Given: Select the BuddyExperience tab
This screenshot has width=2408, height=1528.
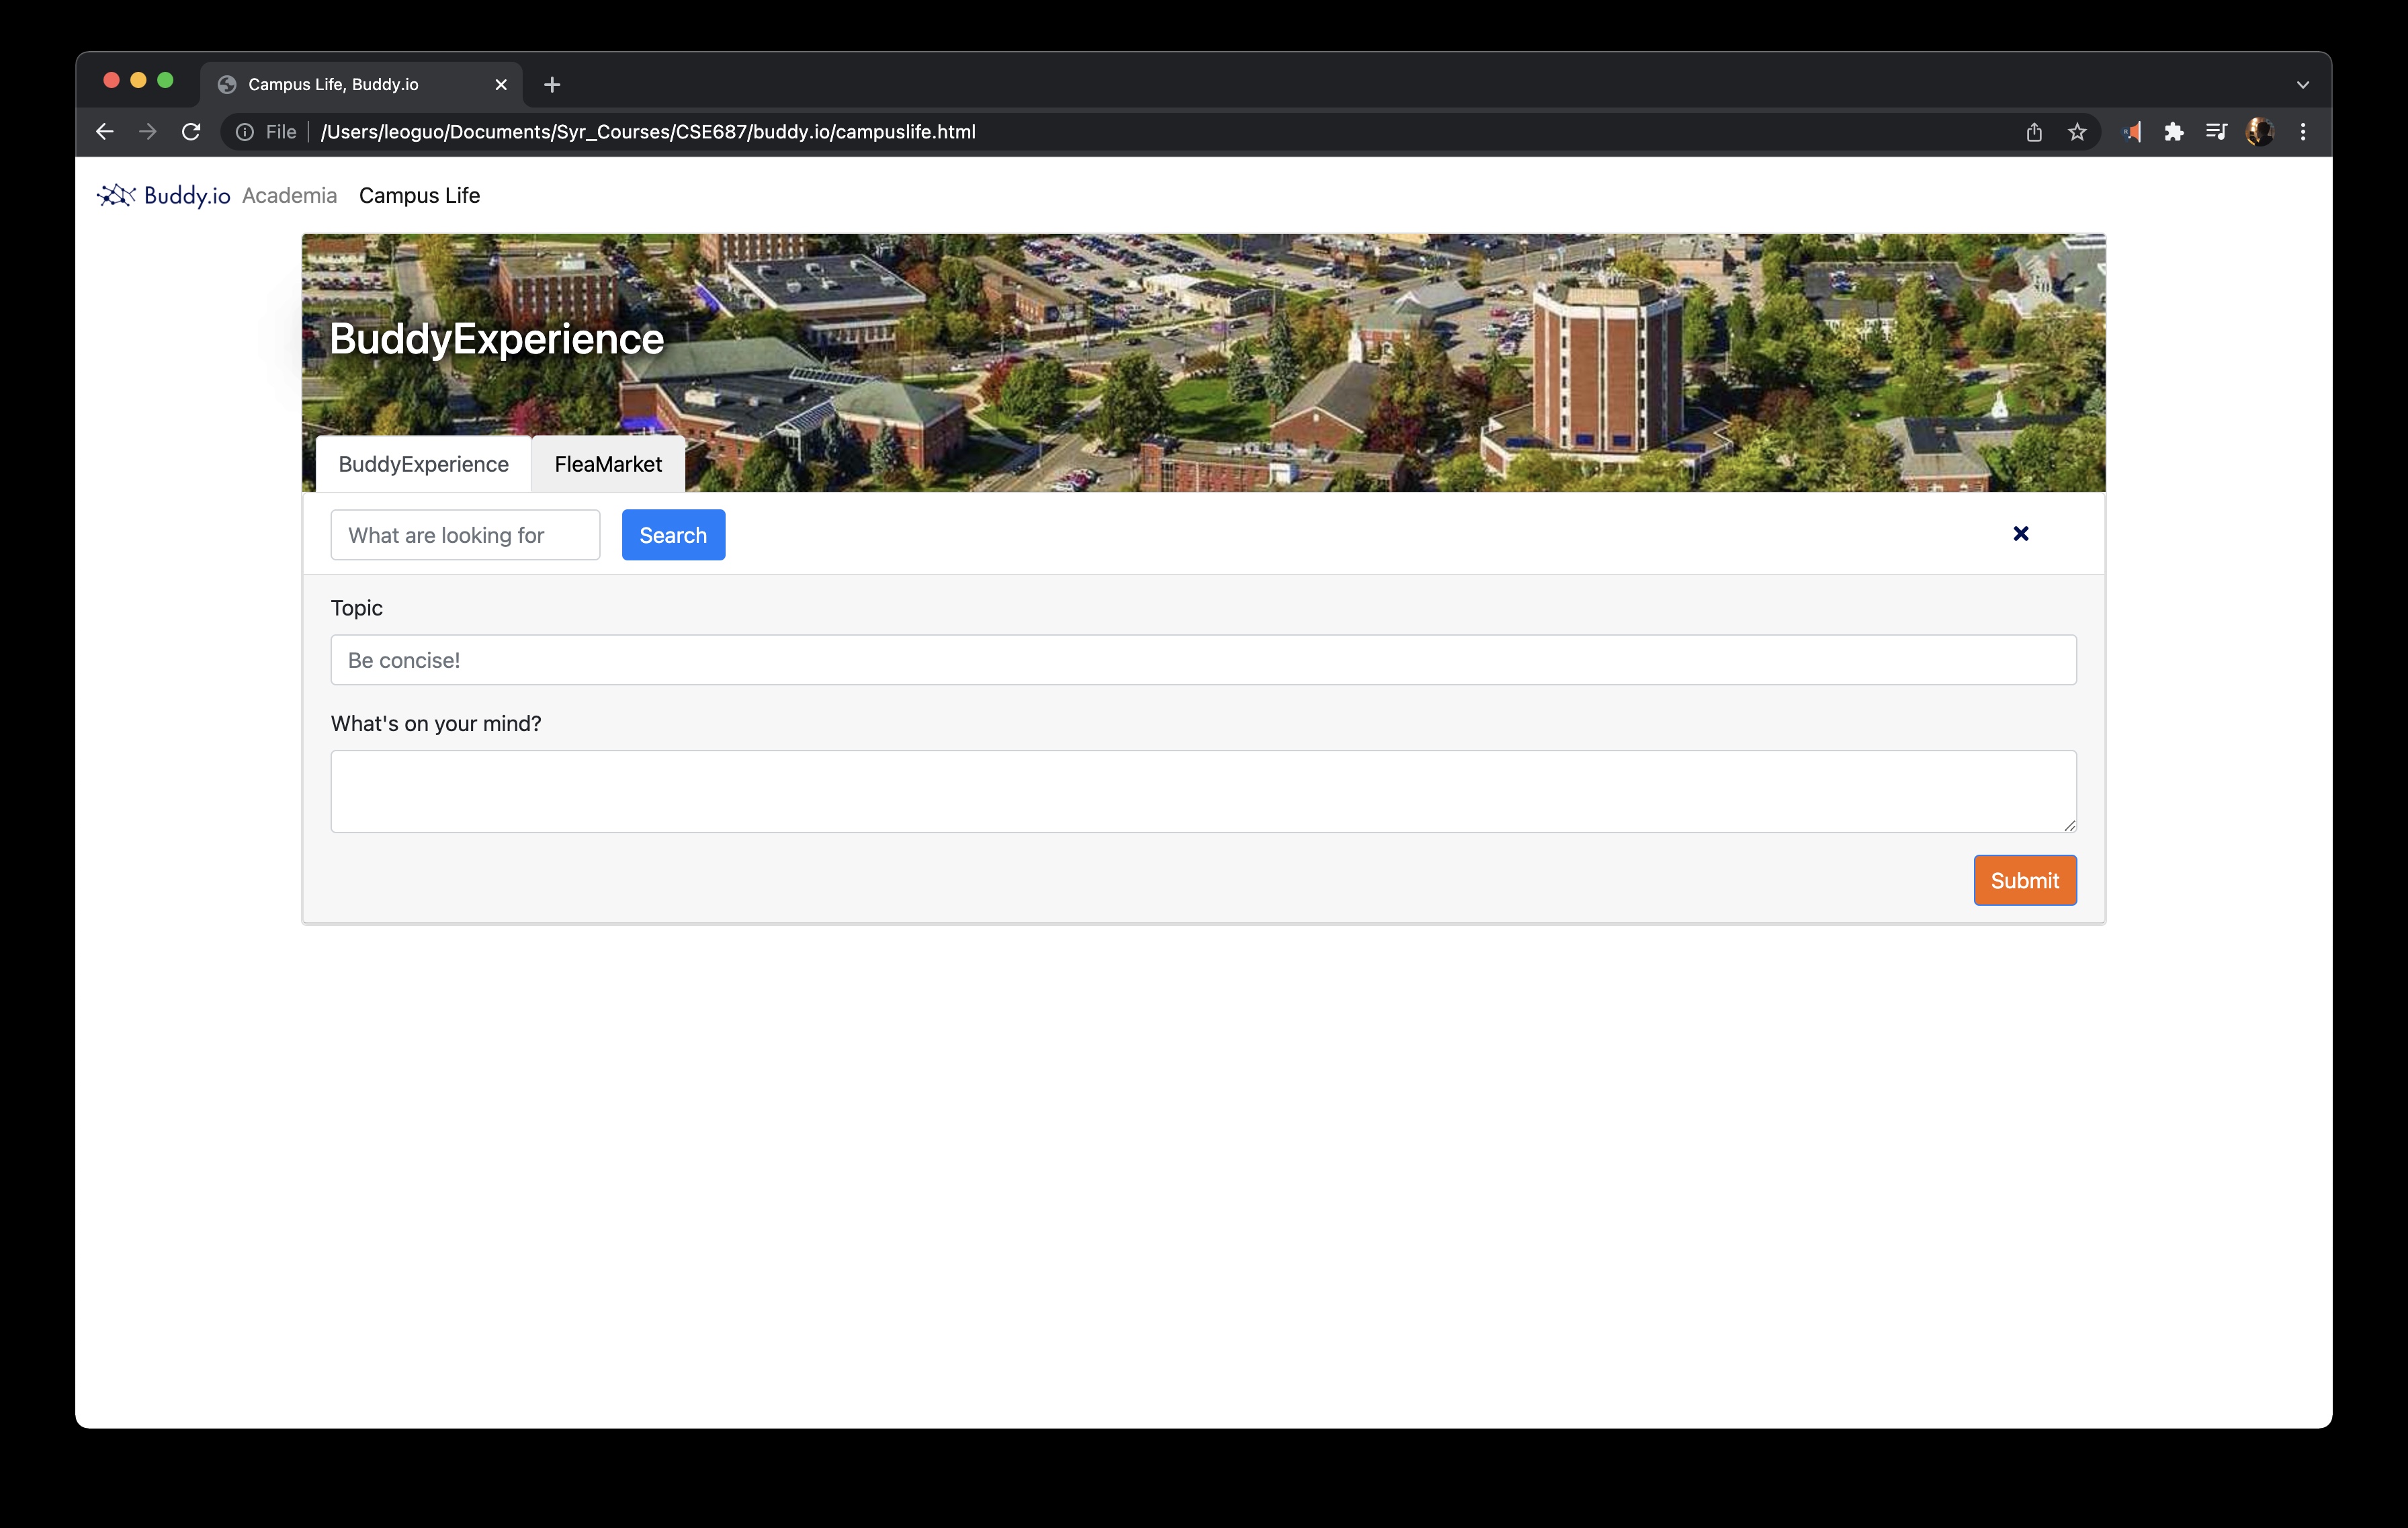Looking at the screenshot, I should tap(423, 464).
